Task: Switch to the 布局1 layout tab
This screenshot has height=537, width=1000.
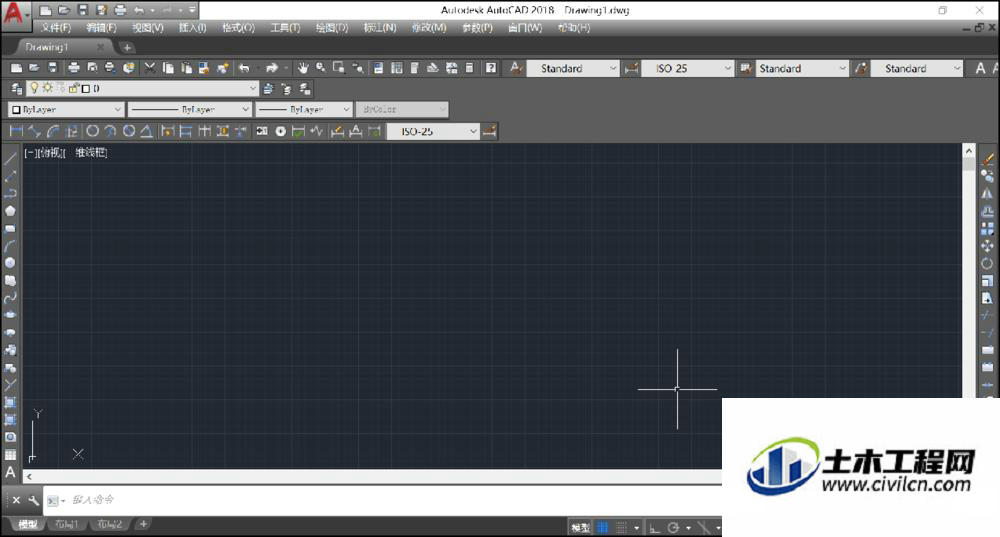Action: [x=66, y=524]
